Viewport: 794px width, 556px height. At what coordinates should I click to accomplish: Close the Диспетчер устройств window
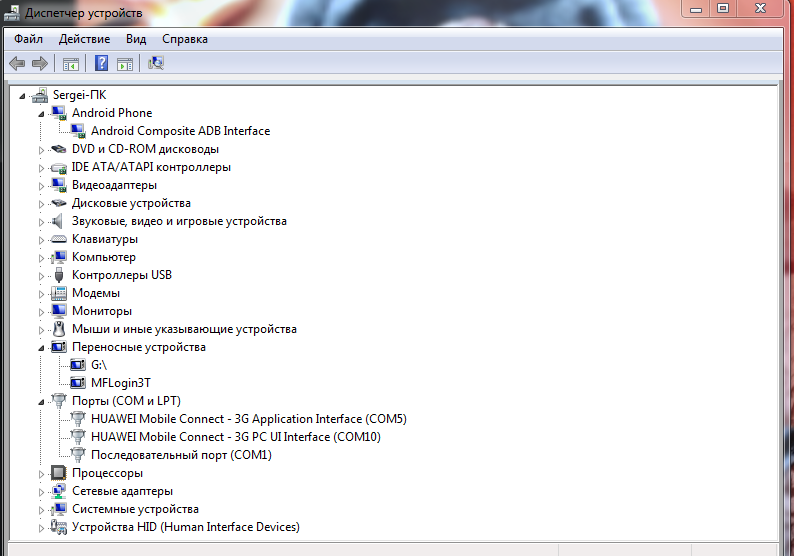pyautogui.click(x=760, y=8)
